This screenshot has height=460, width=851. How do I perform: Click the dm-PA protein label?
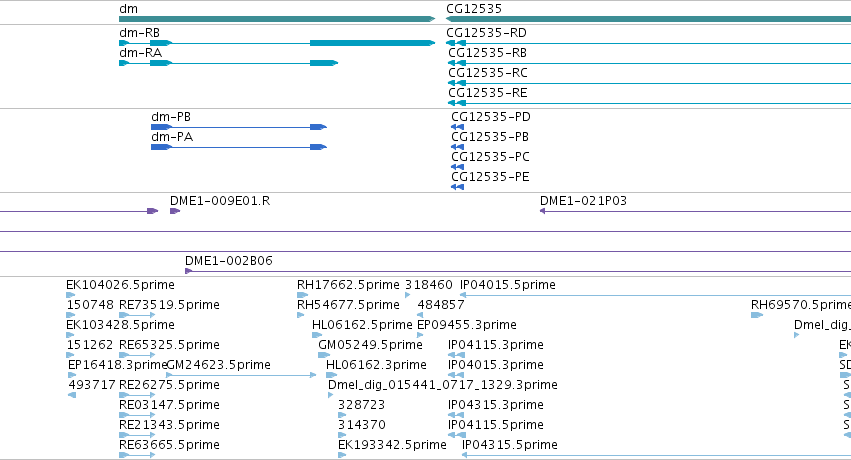(x=172, y=137)
